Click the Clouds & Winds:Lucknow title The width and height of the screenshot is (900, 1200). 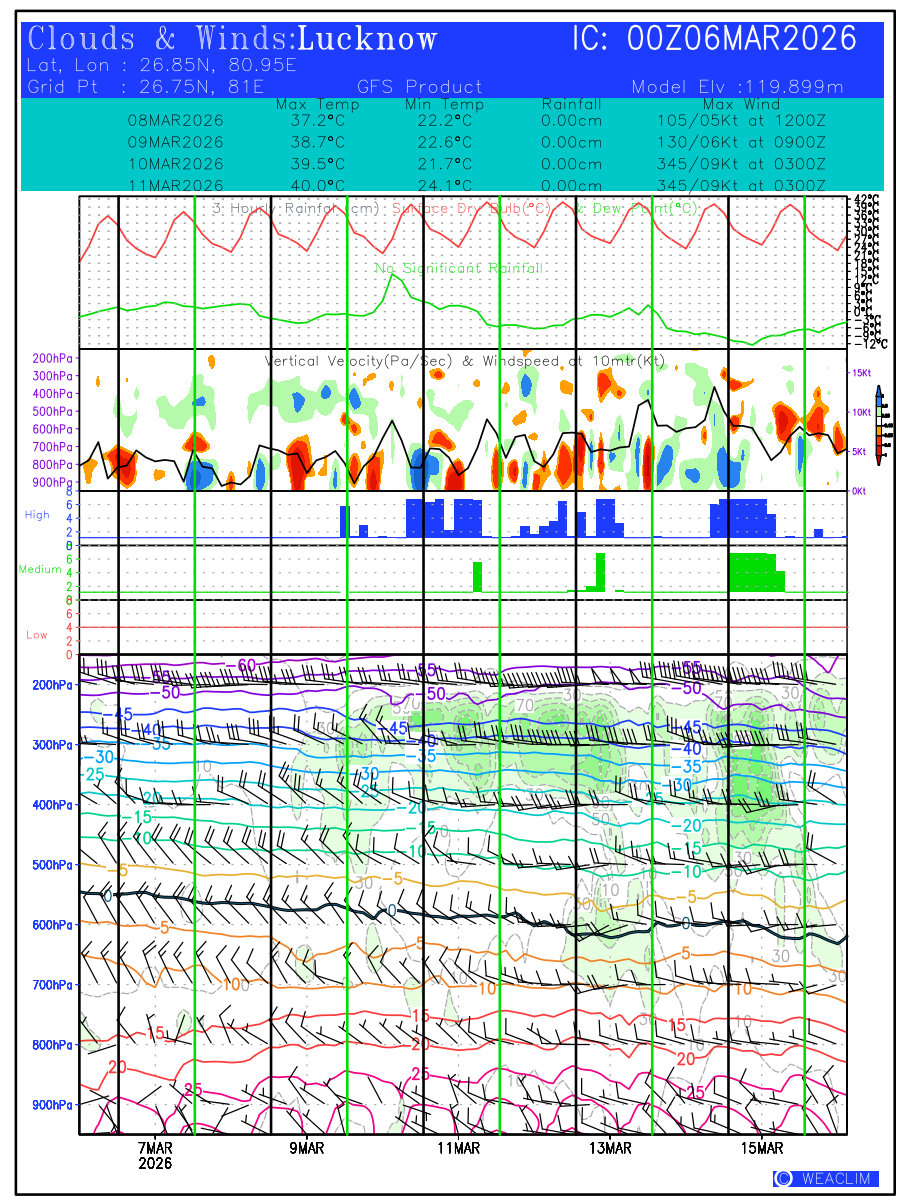click(x=233, y=39)
